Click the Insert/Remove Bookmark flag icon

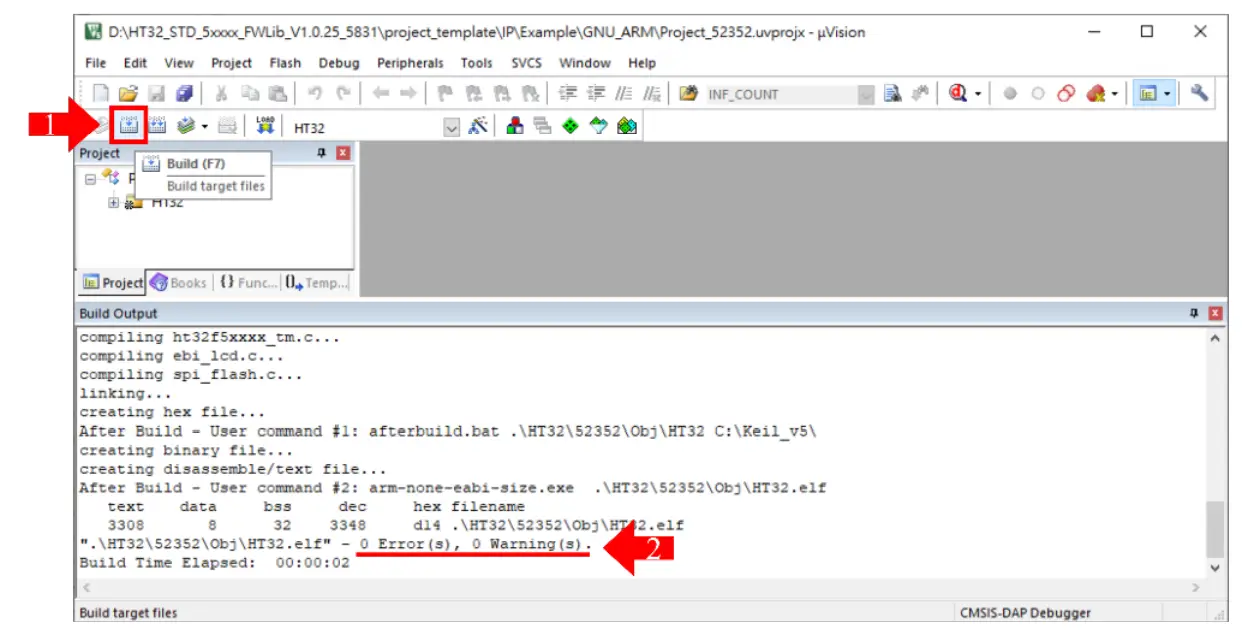445,94
